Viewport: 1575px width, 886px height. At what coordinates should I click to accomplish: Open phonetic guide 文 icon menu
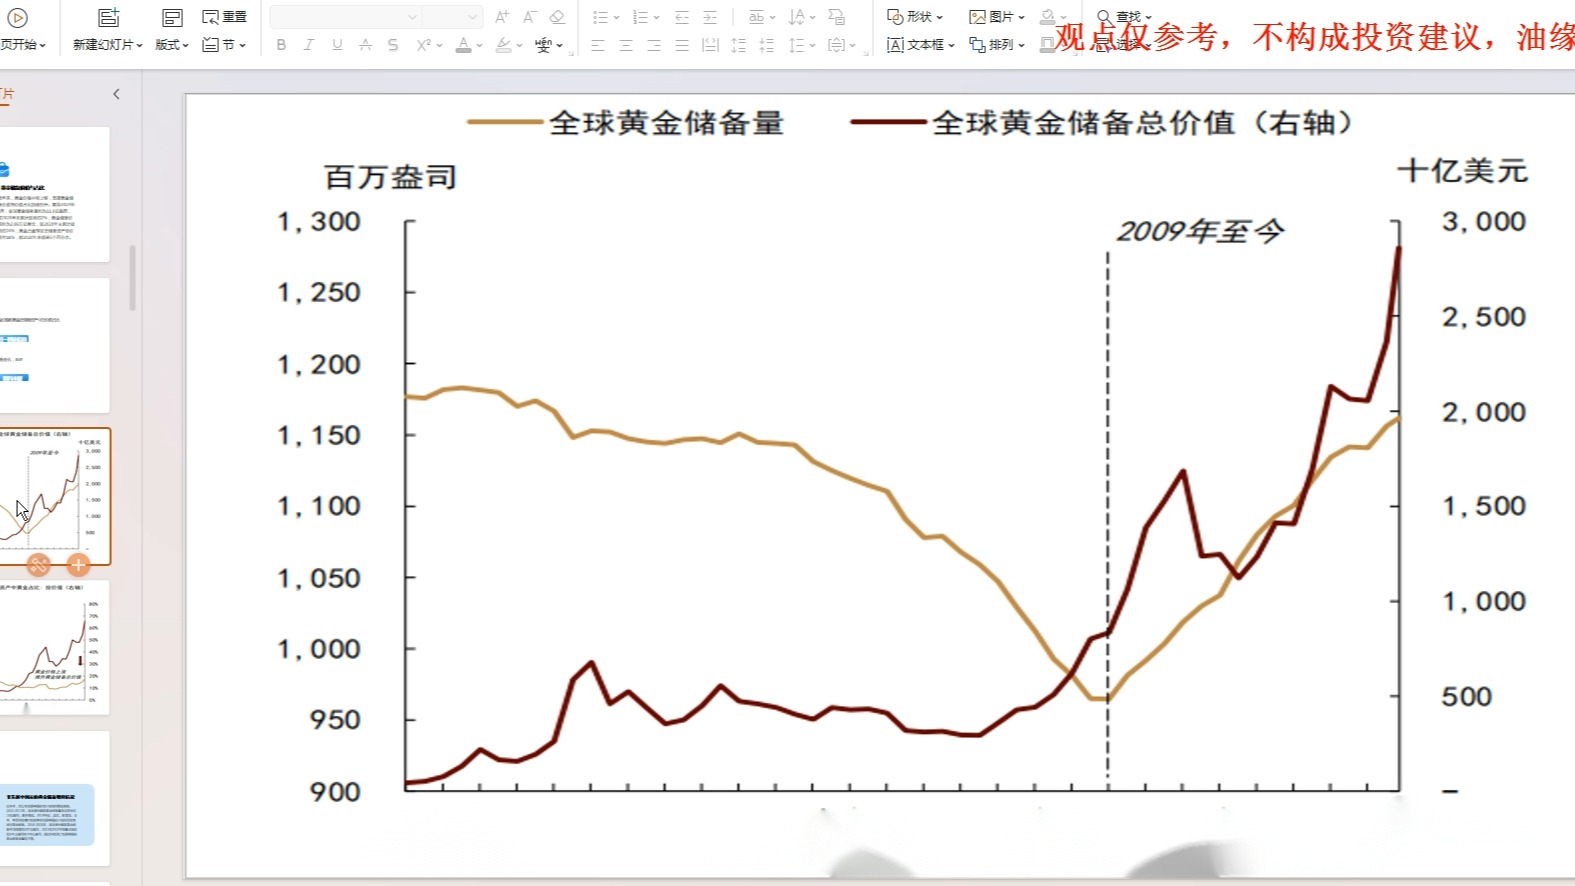548,45
